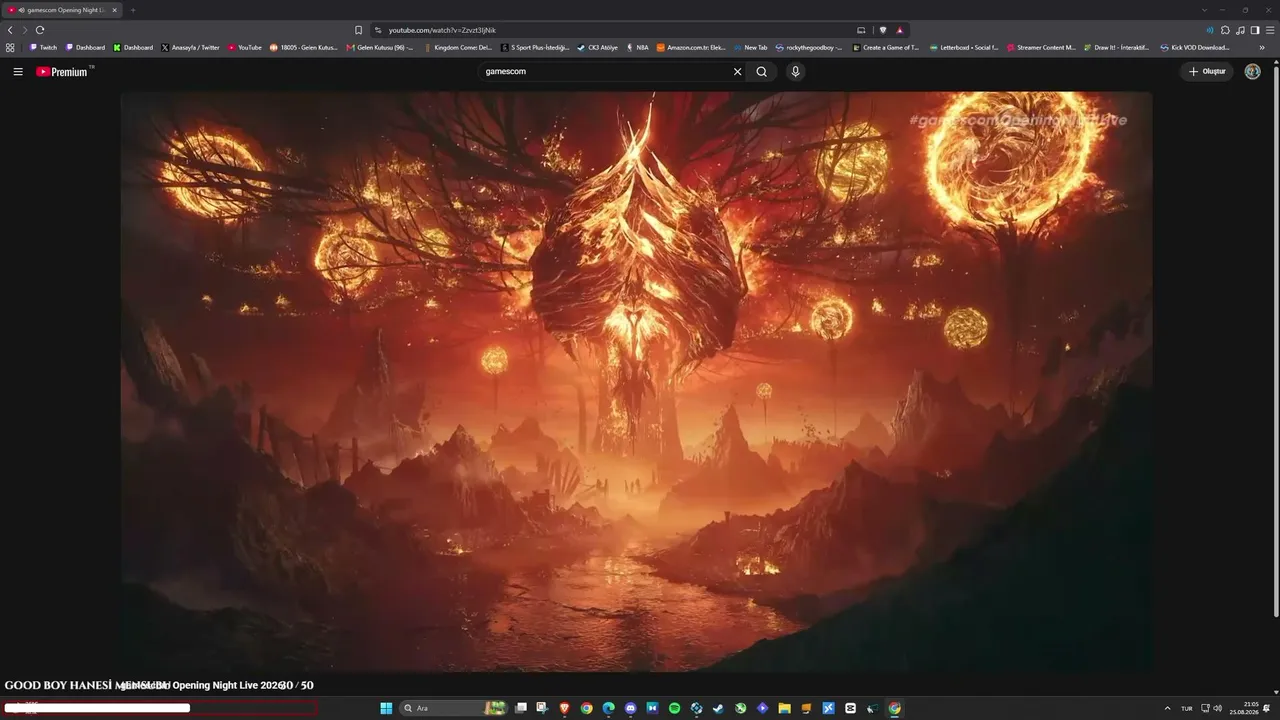Open the apps grid in bookmarks bar
This screenshot has width=1280, height=720.
point(10,47)
